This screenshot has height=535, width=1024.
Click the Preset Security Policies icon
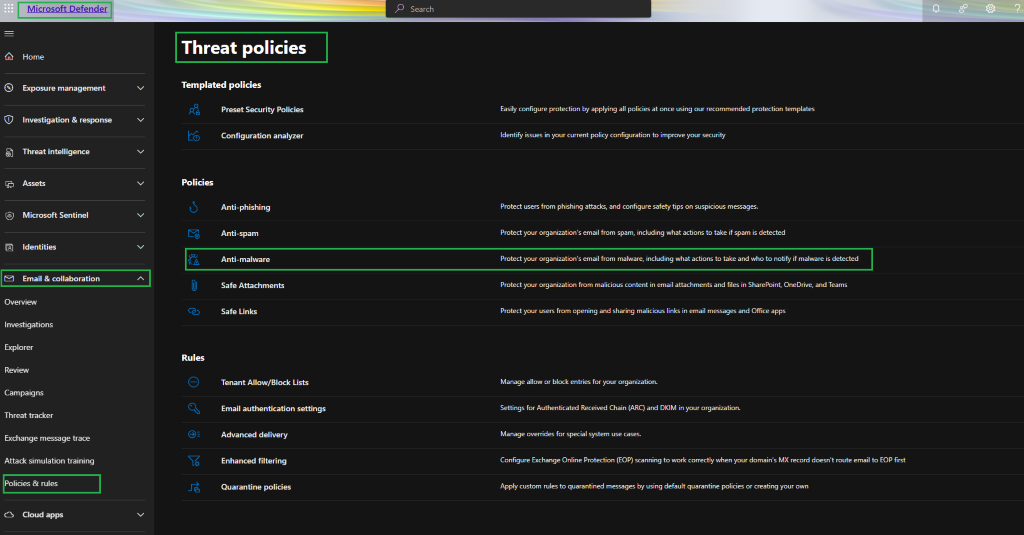(194, 110)
